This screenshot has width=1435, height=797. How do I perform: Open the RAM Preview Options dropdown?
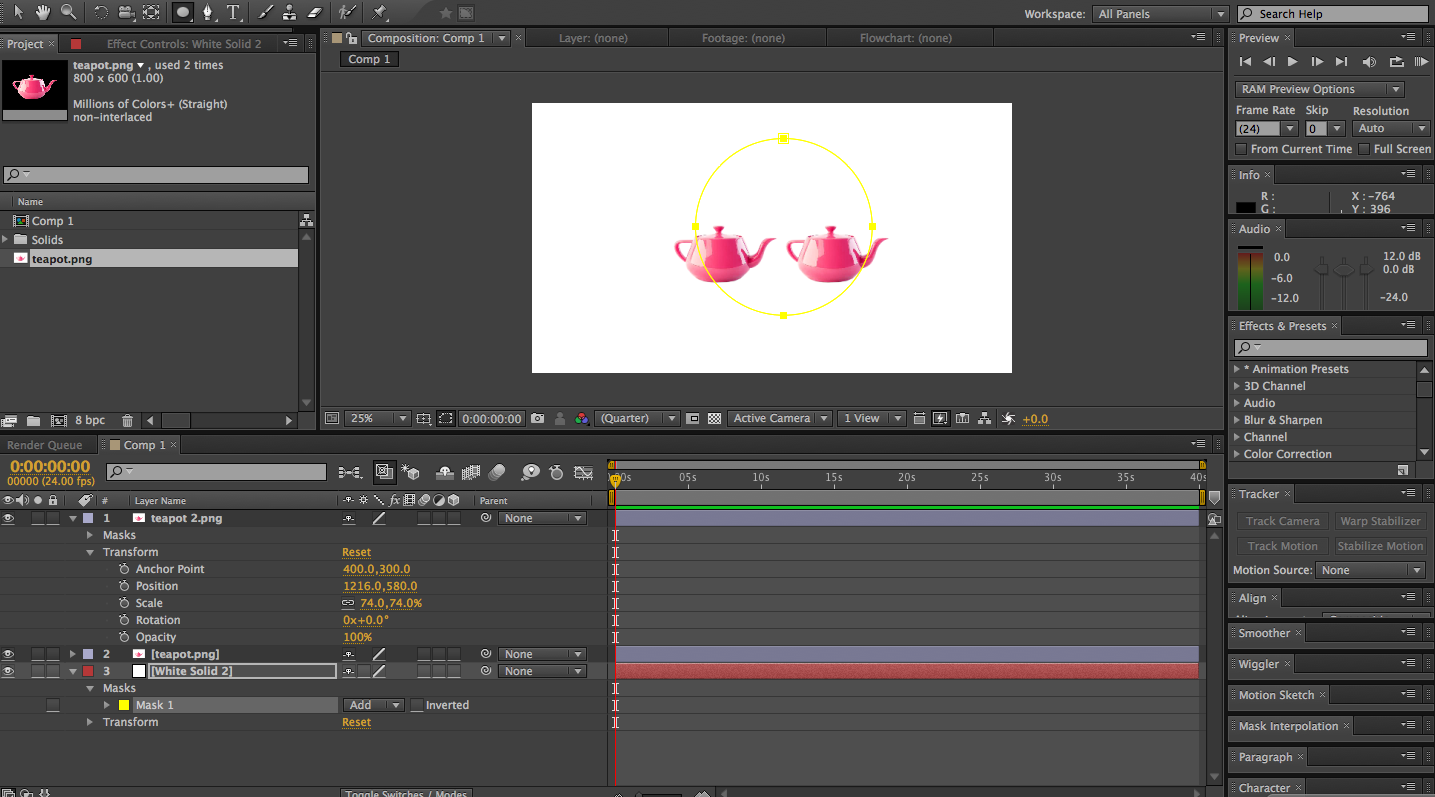[x=1320, y=89]
